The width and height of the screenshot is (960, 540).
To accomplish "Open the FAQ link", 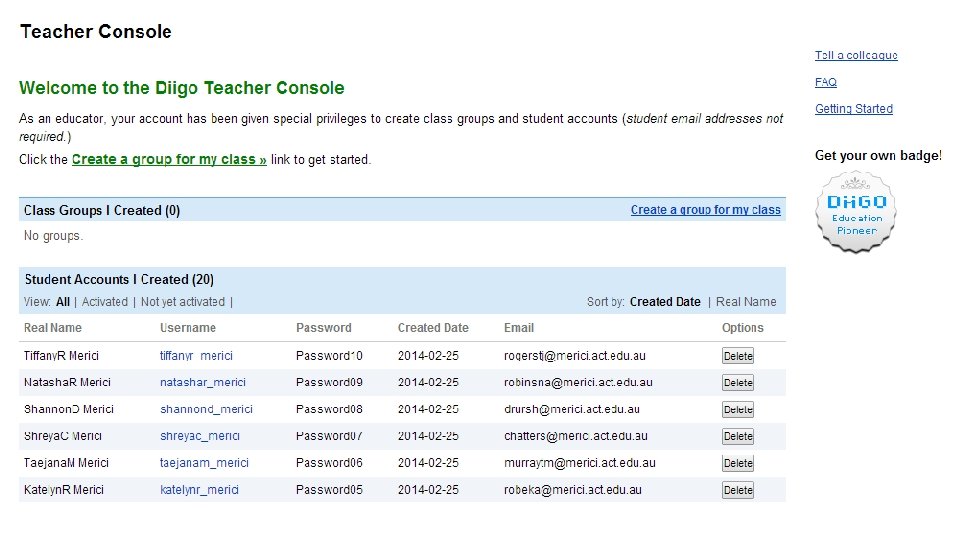I will (825, 82).
